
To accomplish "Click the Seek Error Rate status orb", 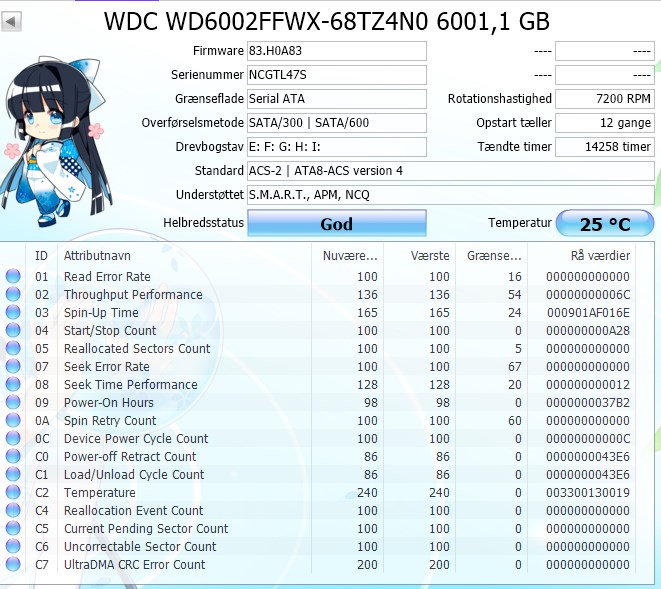I will (x=13, y=366).
